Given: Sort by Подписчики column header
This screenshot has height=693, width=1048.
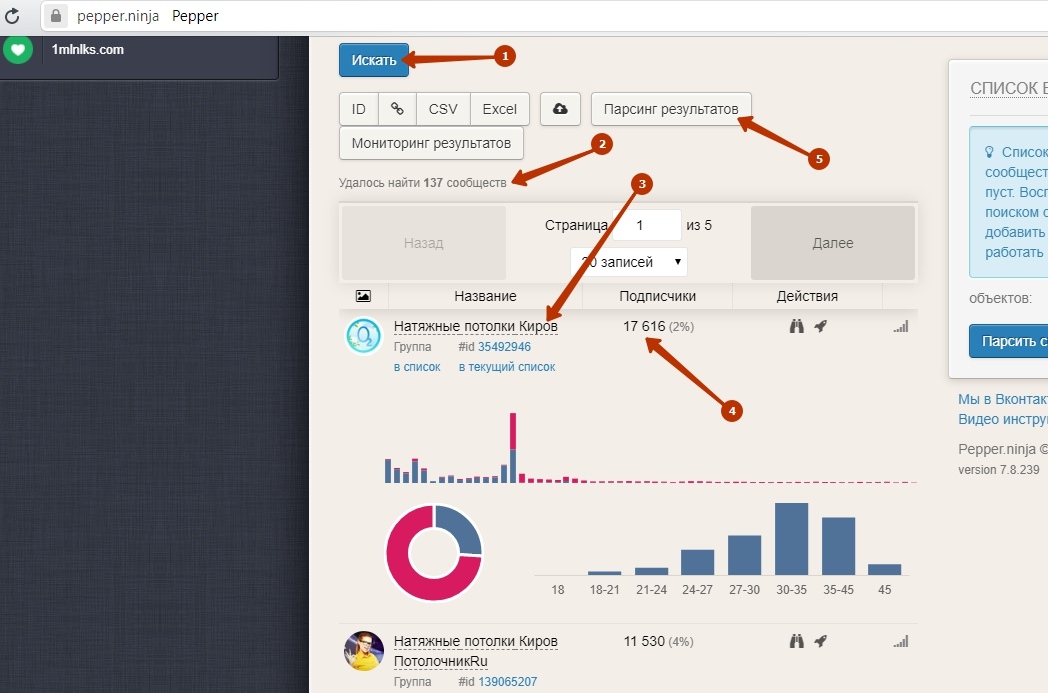Looking at the screenshot, I should pyautogui.click(x=658, y=296).
